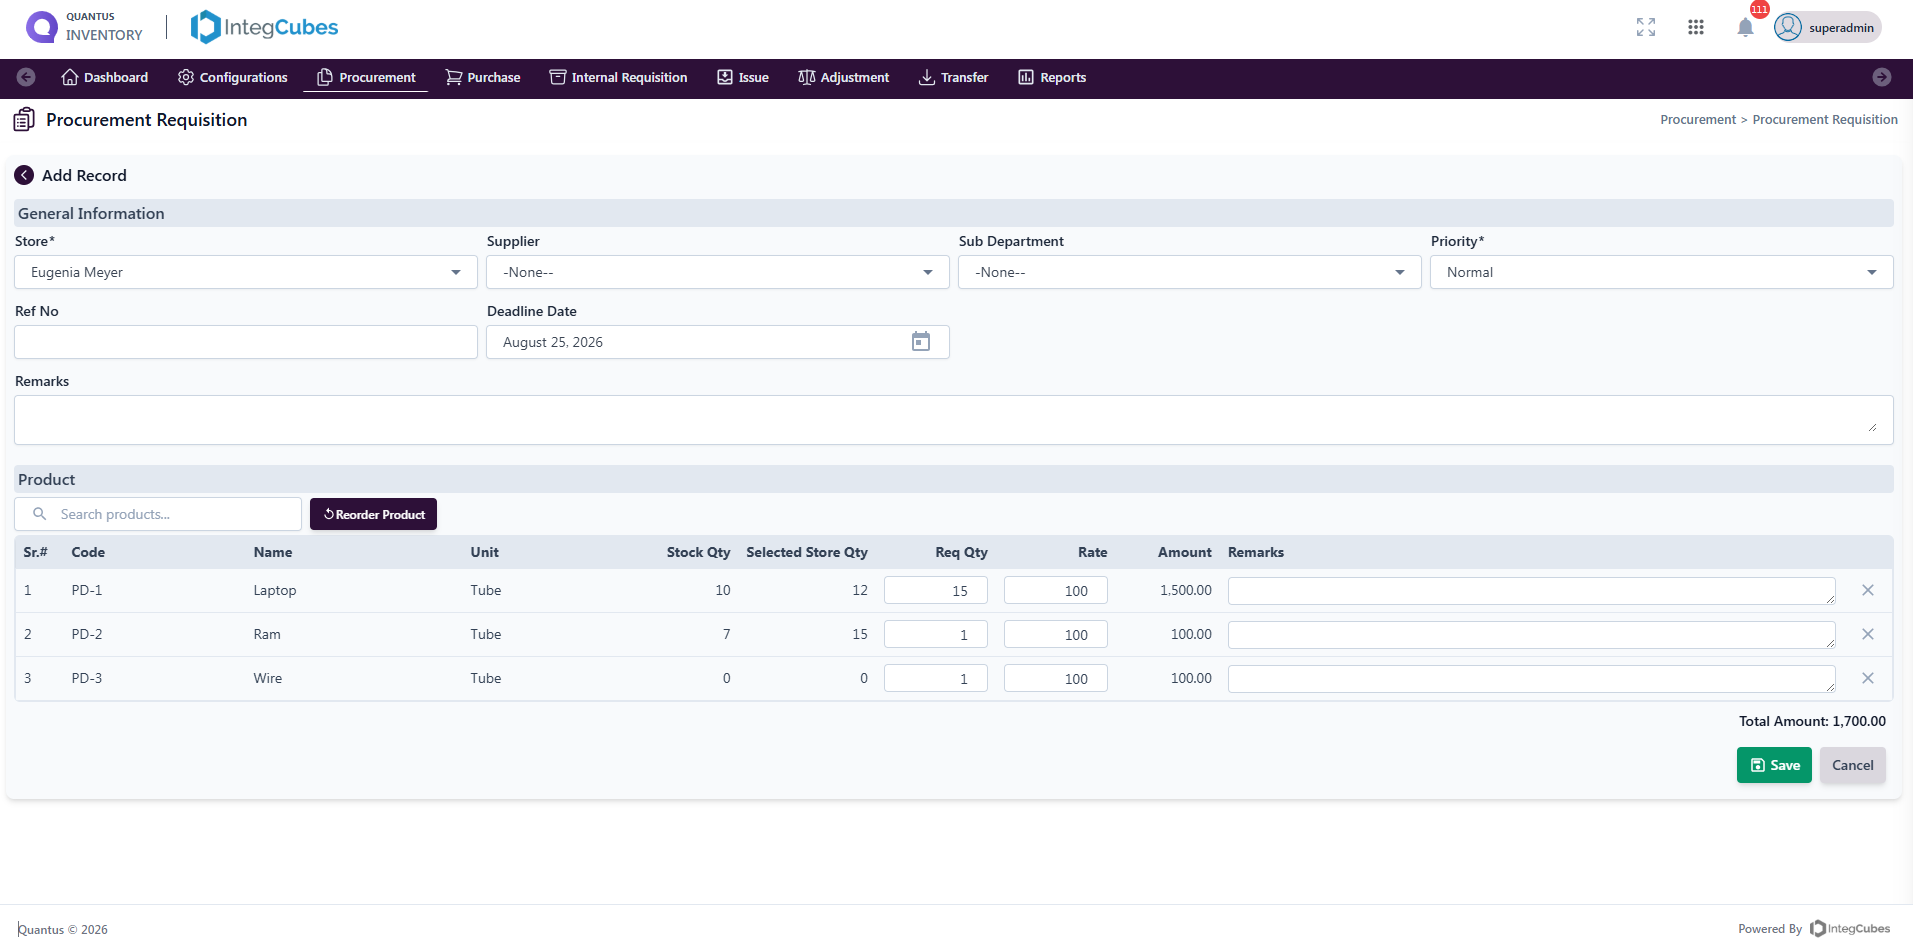Click the Total Amount: 1,700.00 text
The height and width of the screenshot is (947, 1913).
point(1812,721)
